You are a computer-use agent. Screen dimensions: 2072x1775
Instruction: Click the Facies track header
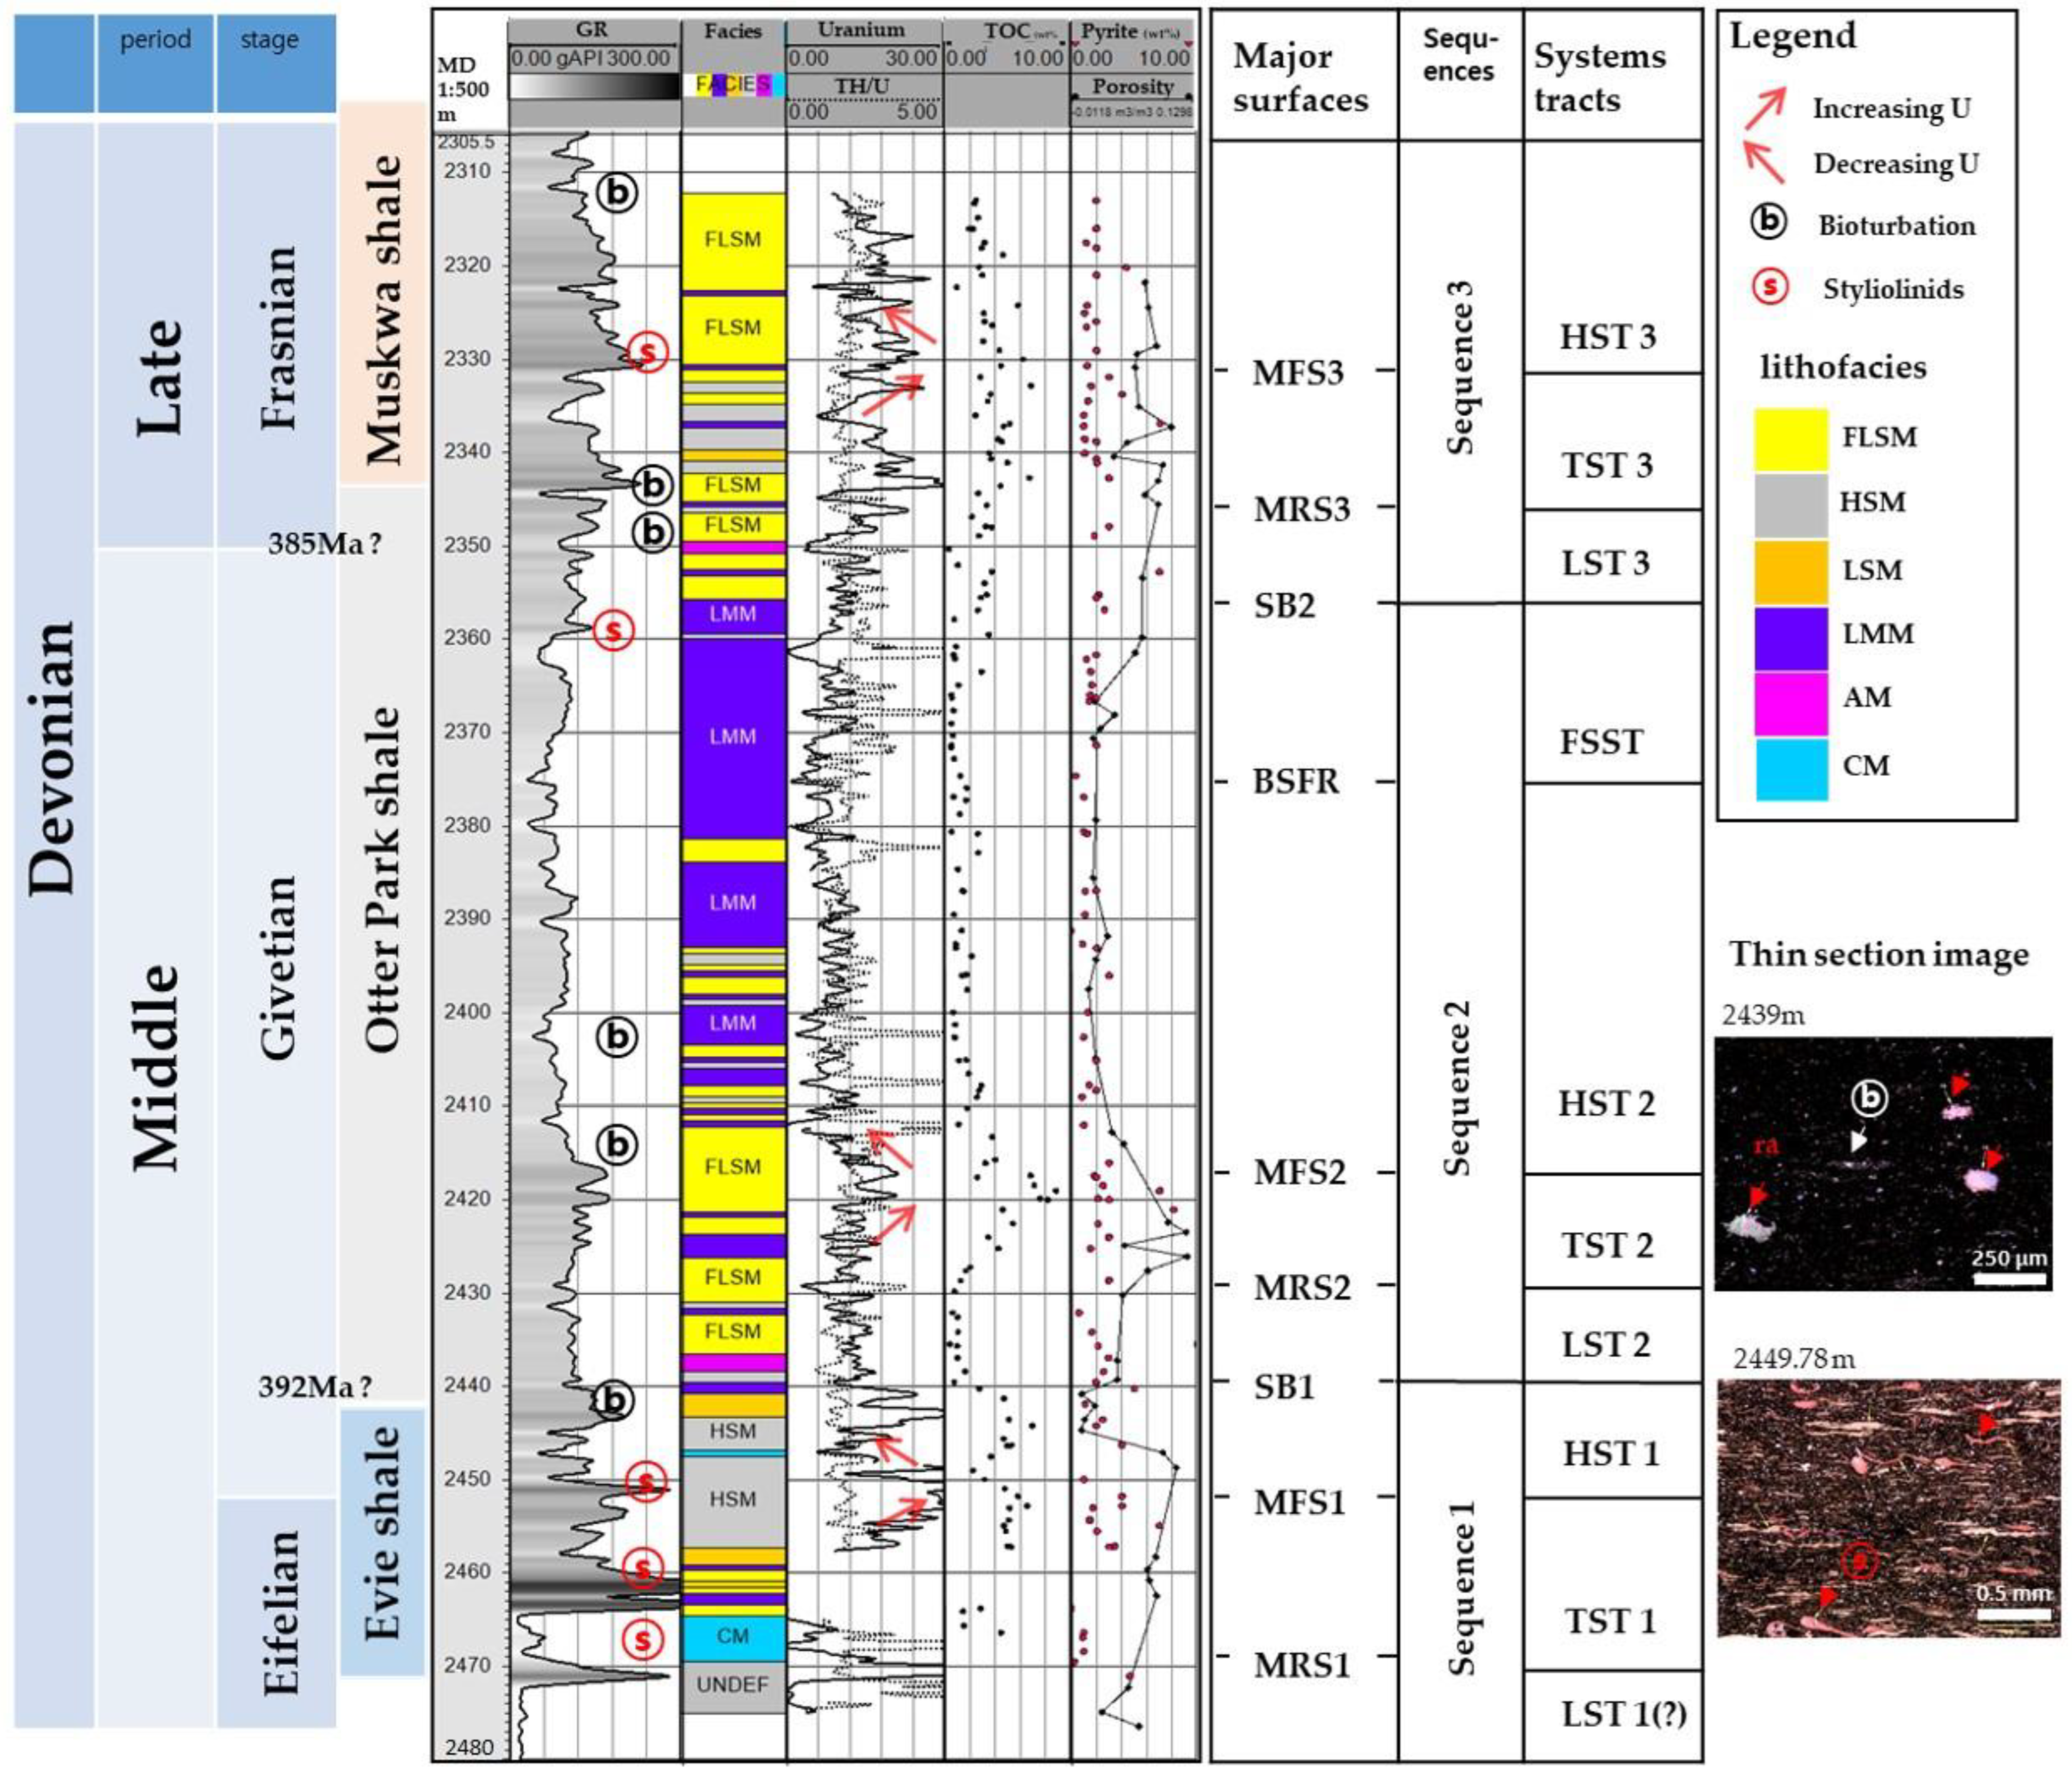732,31
